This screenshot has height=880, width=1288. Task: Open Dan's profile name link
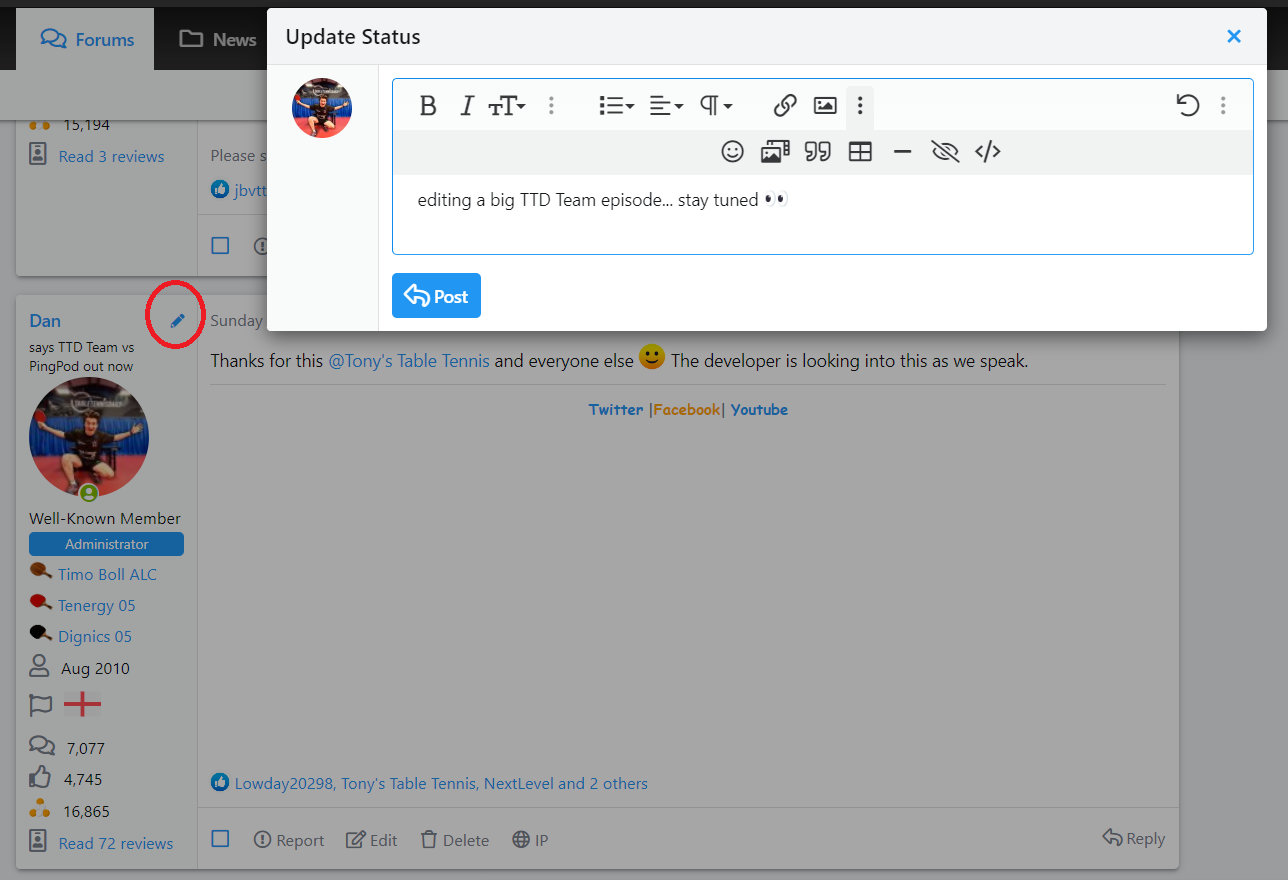pyautogui.click(x=45, y=321)
